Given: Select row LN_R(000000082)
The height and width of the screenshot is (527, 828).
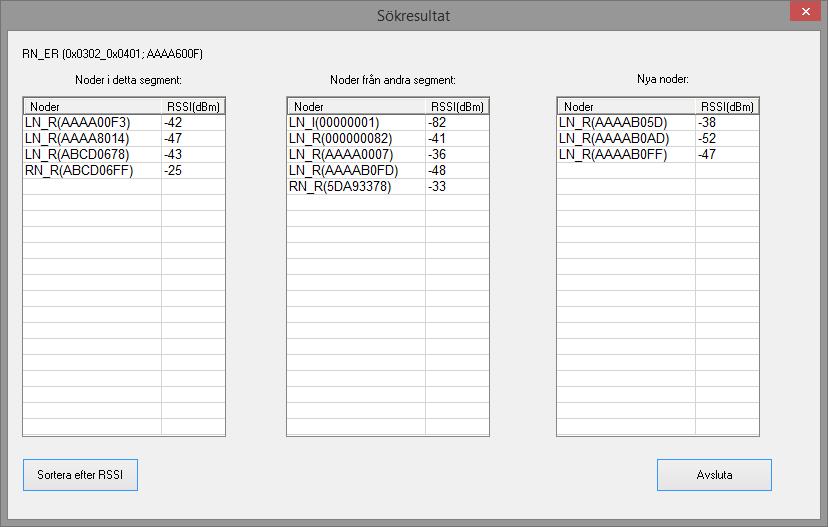Looking at the screenshot, I should point(388,138).
